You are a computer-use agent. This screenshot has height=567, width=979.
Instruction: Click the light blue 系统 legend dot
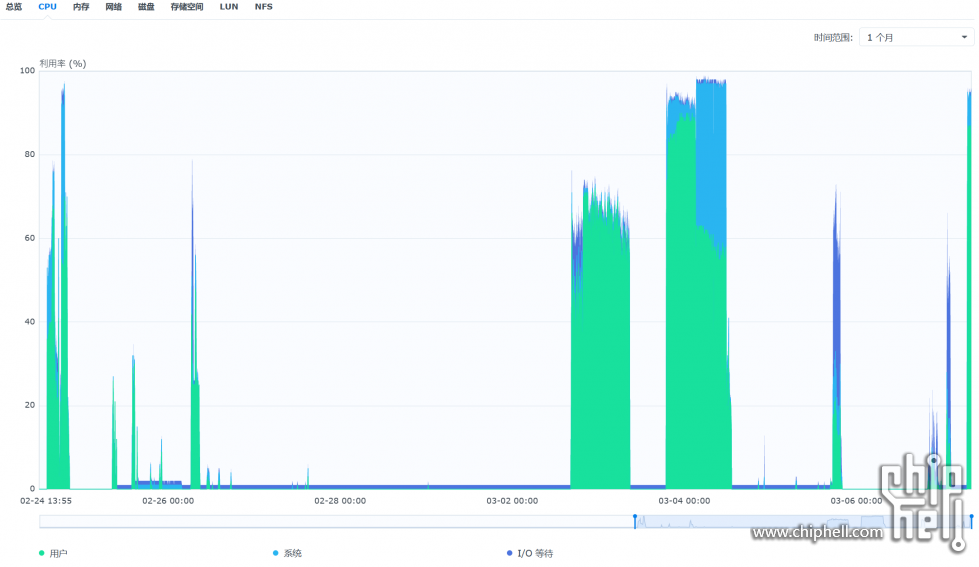point(275,553)
